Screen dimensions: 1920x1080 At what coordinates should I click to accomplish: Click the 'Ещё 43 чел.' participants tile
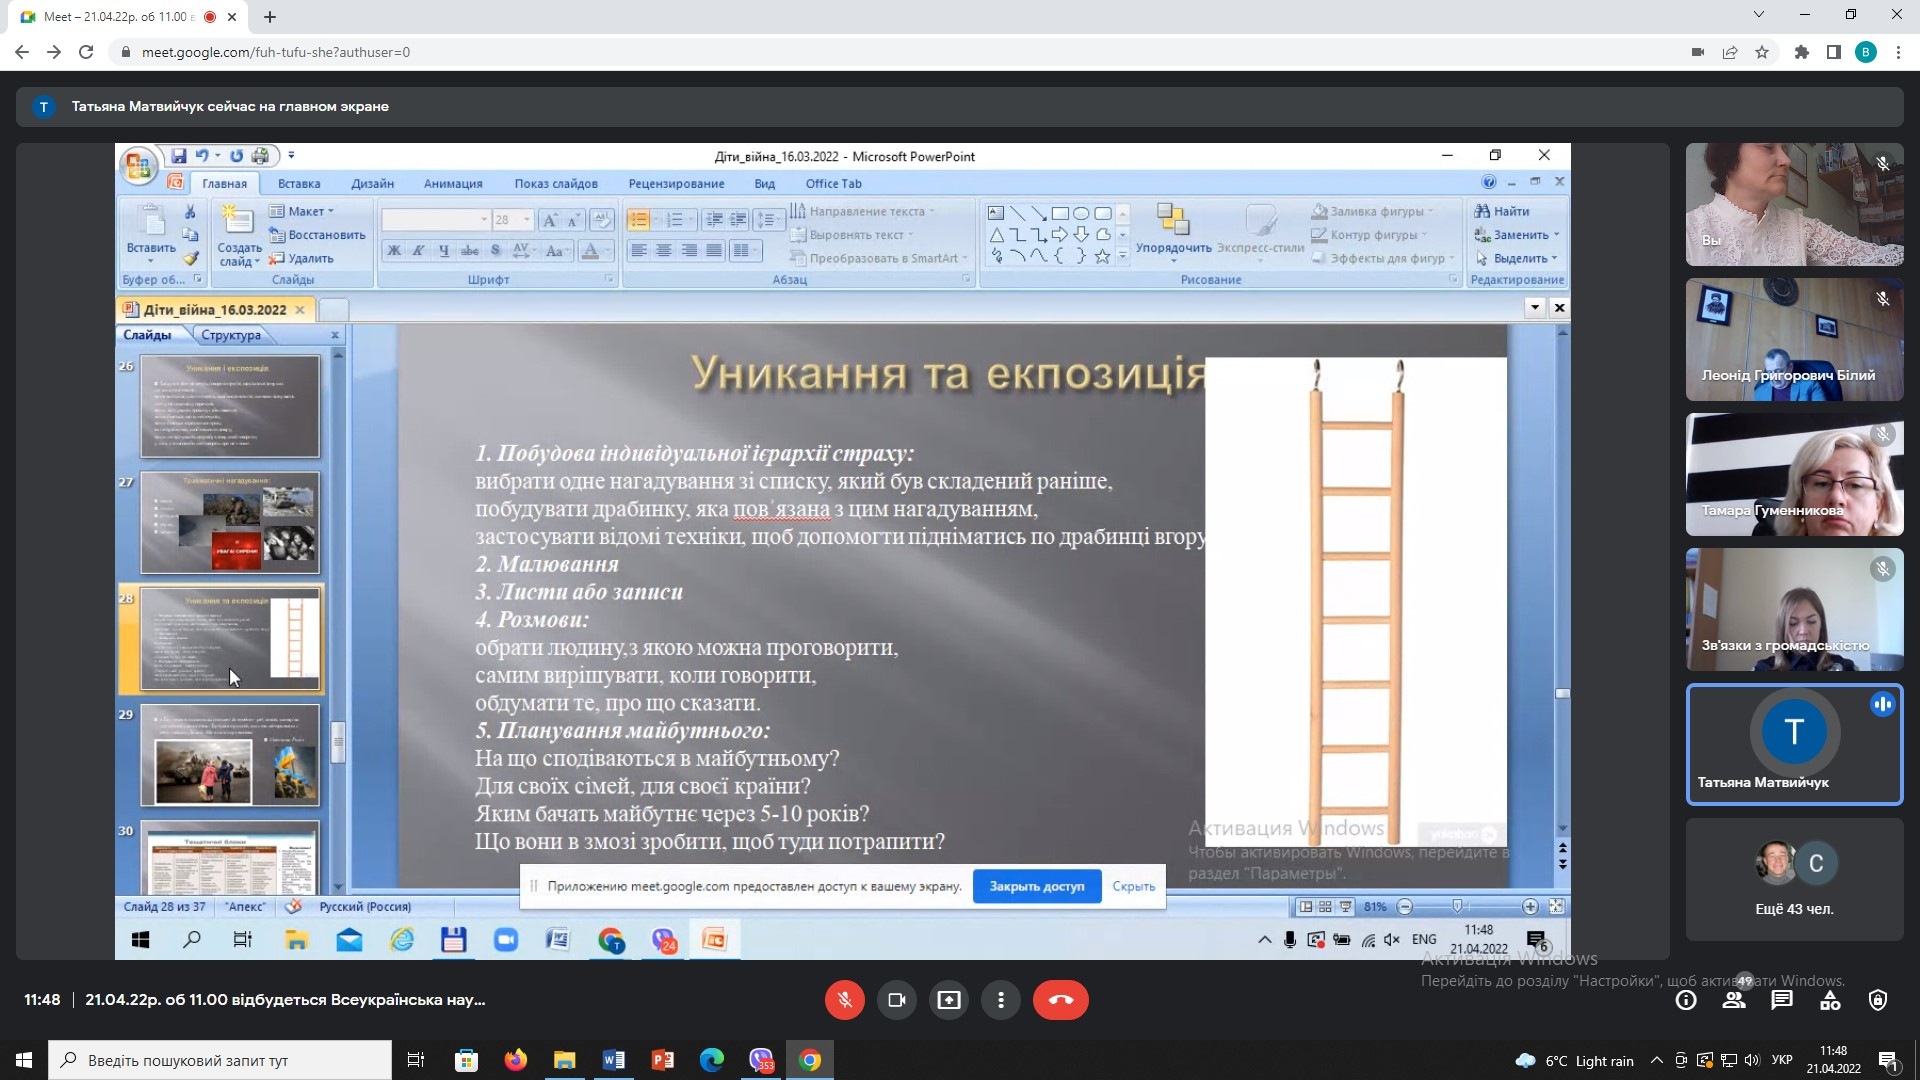[x=1794, y=880]
